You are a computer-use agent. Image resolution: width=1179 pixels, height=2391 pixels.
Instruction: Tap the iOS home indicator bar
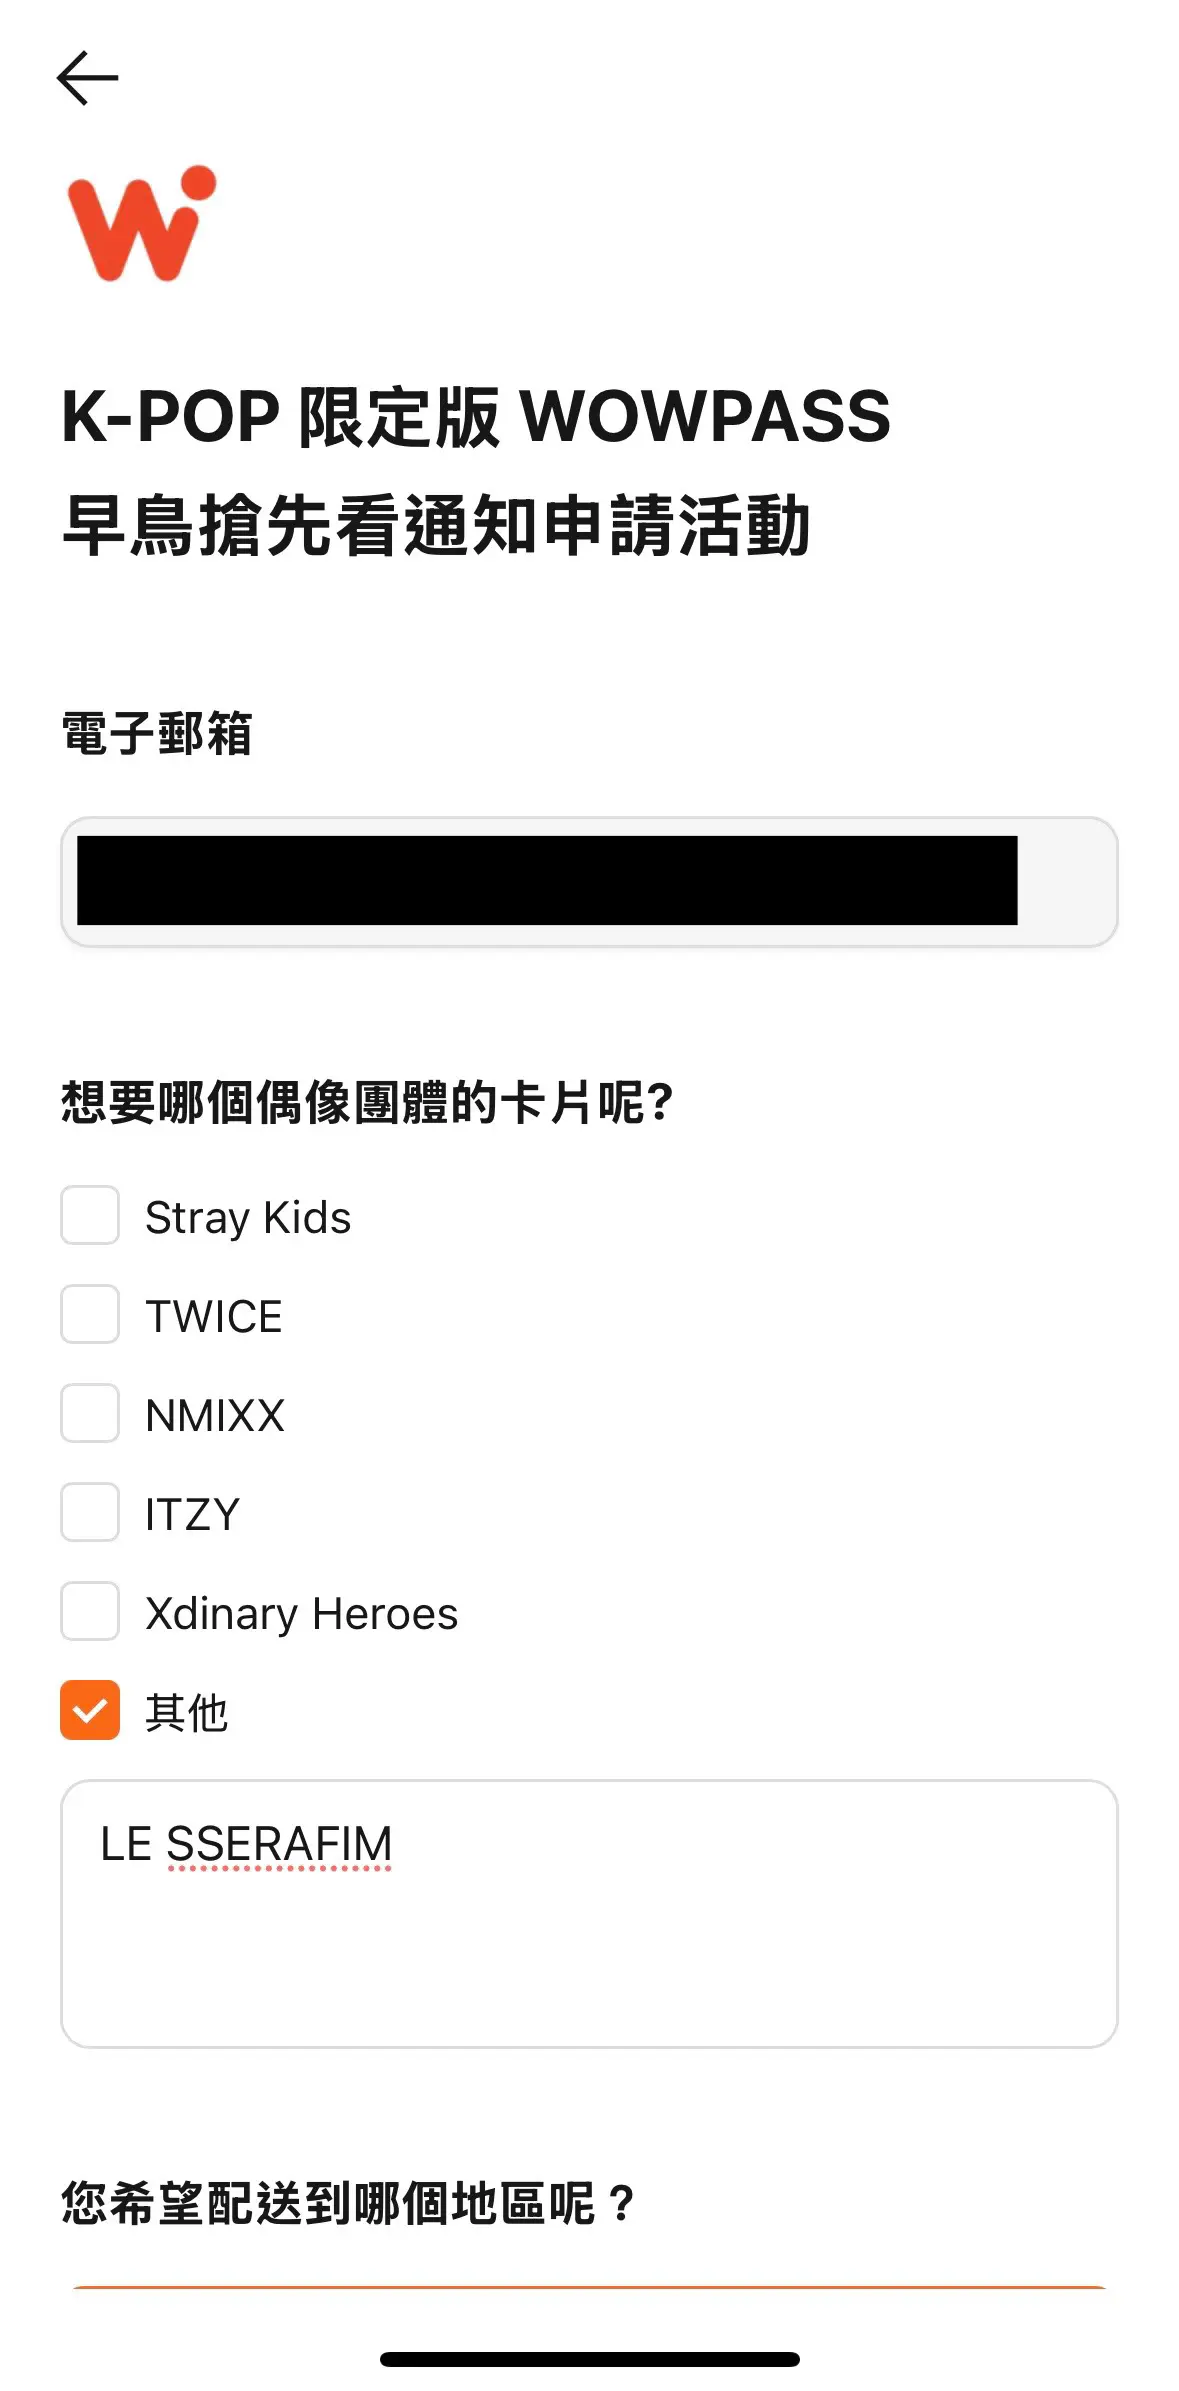(589, 2359)
